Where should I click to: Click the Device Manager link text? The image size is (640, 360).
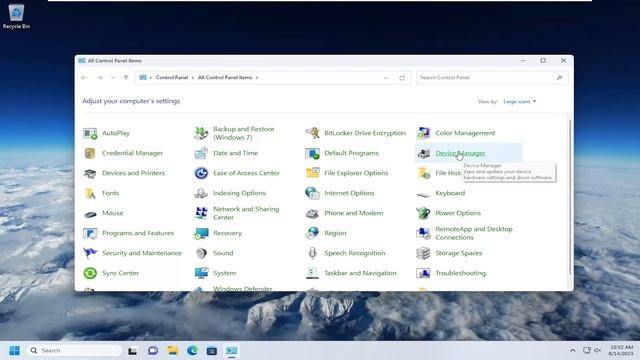460,153
